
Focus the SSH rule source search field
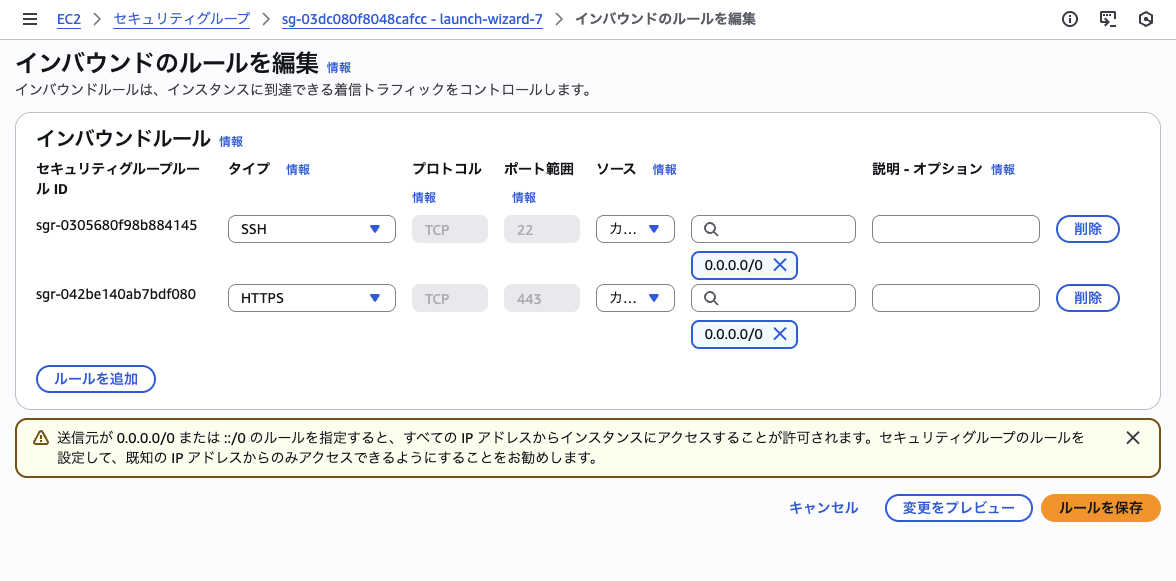coord(773,229)
